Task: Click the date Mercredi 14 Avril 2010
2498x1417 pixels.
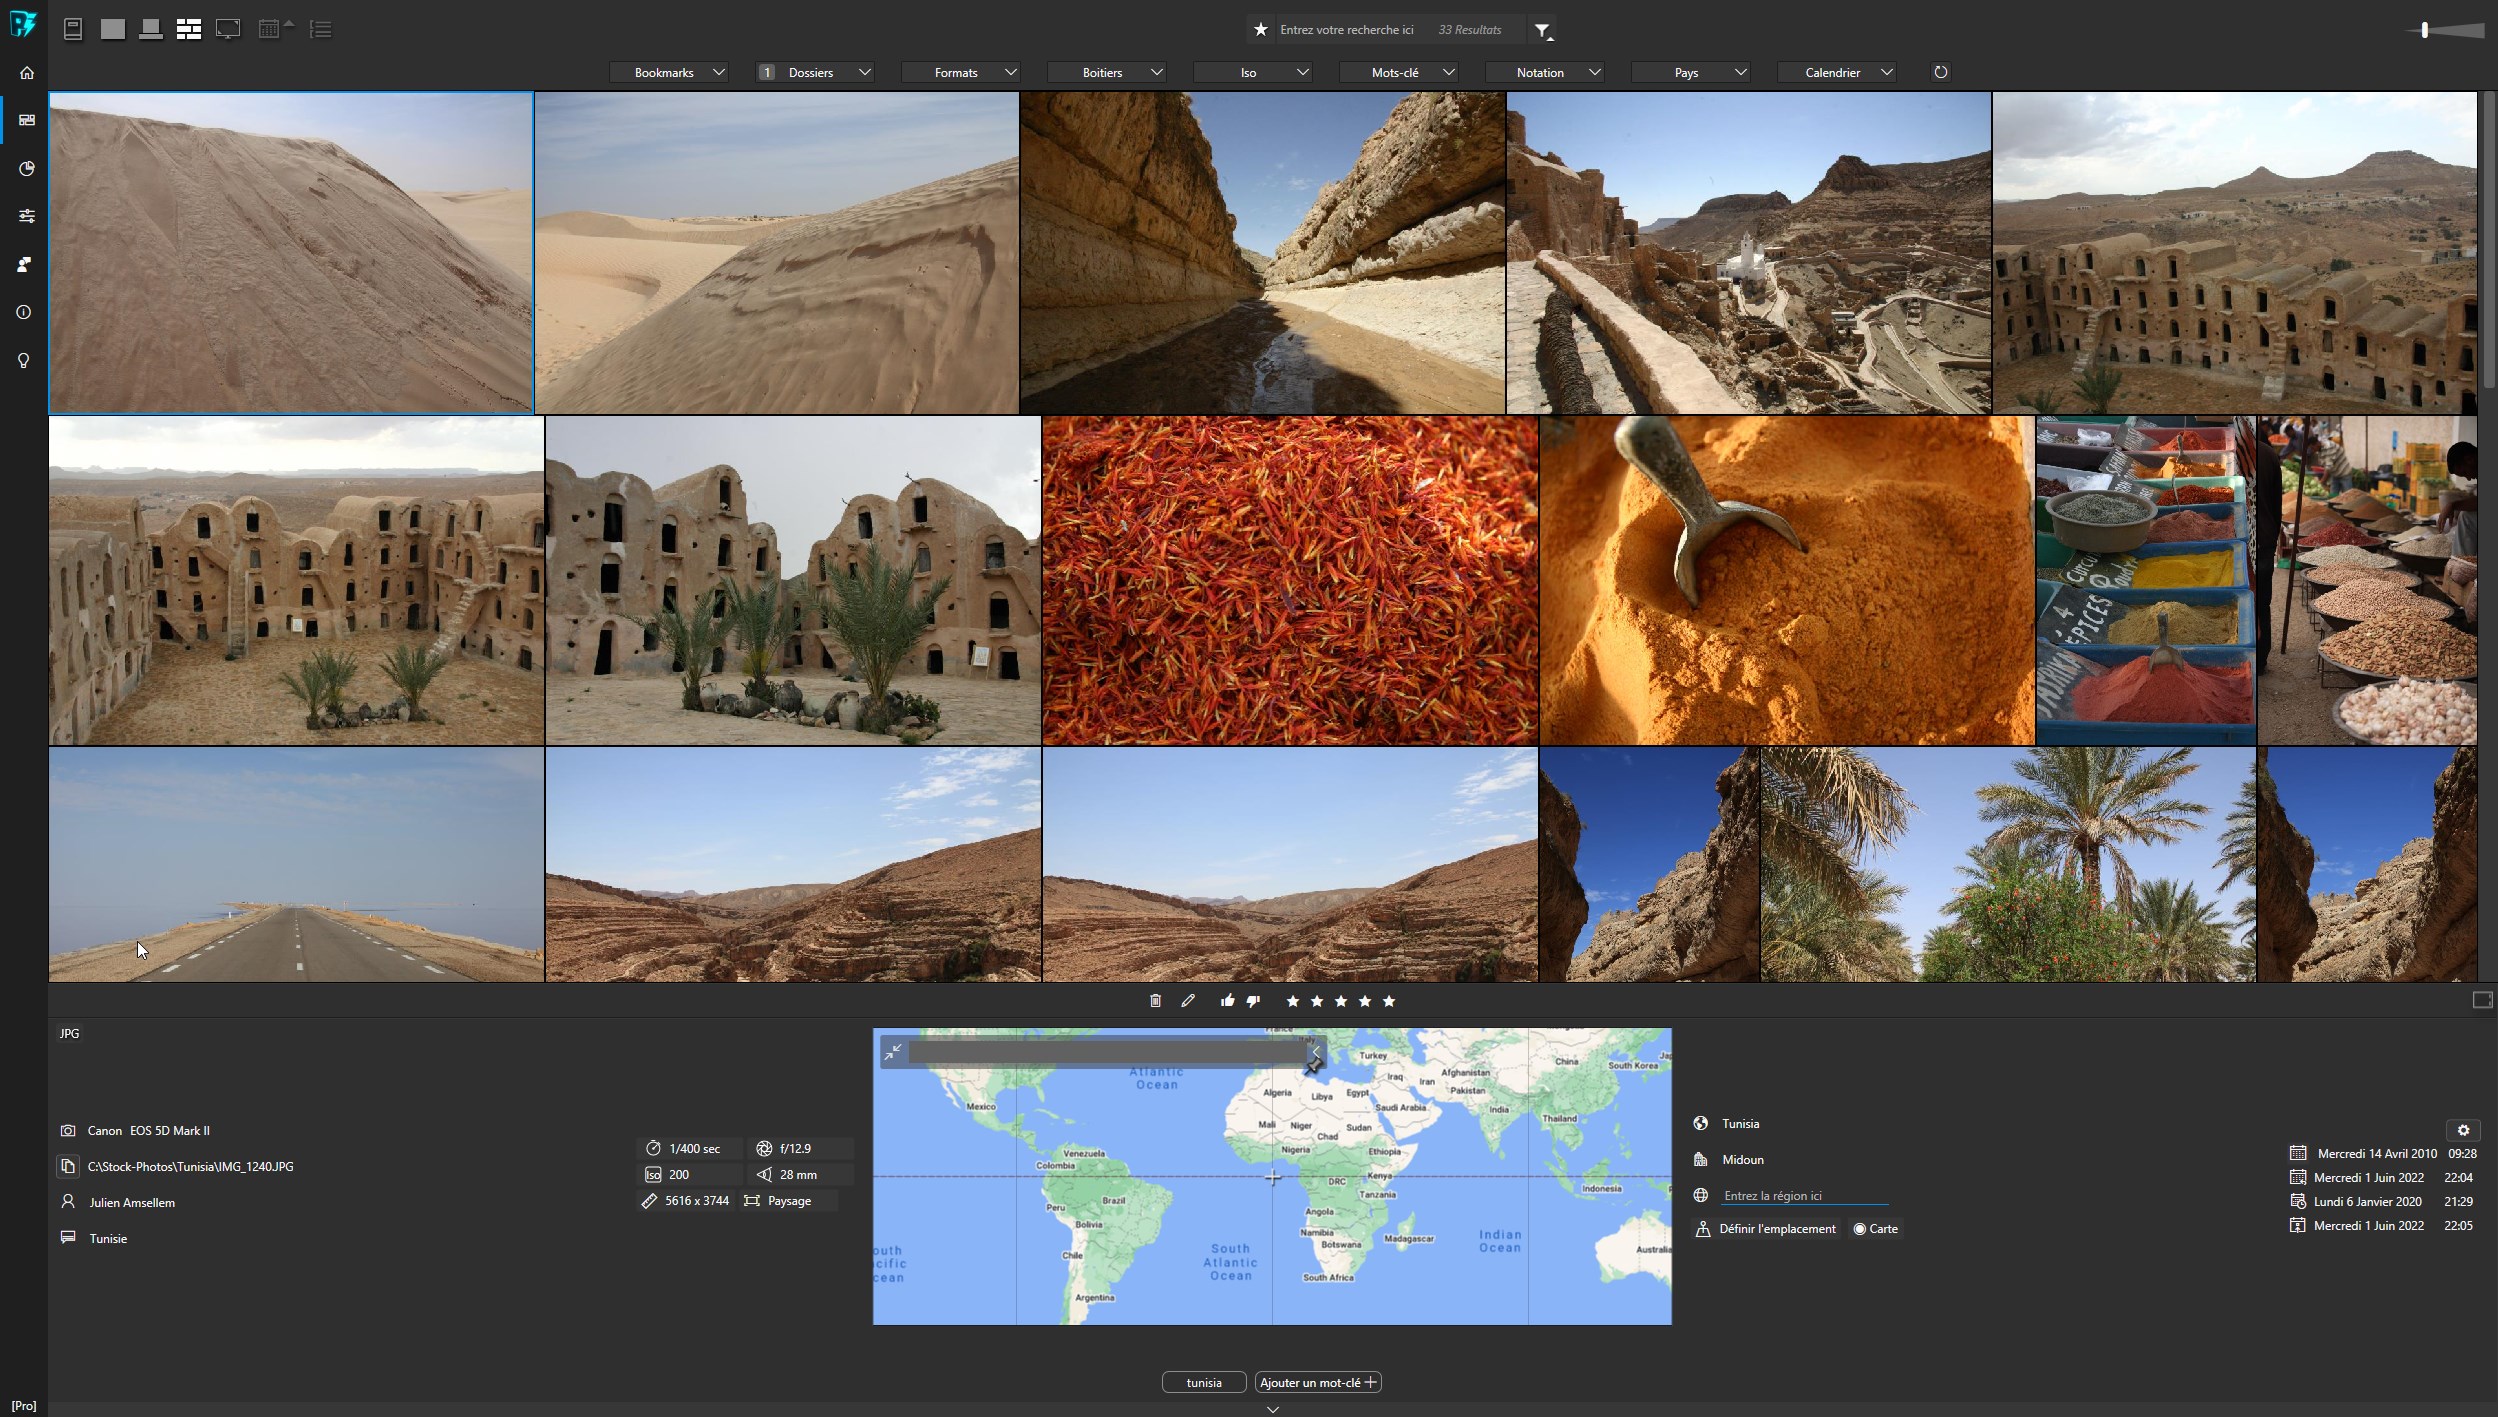Action: click(2377, 1154)
